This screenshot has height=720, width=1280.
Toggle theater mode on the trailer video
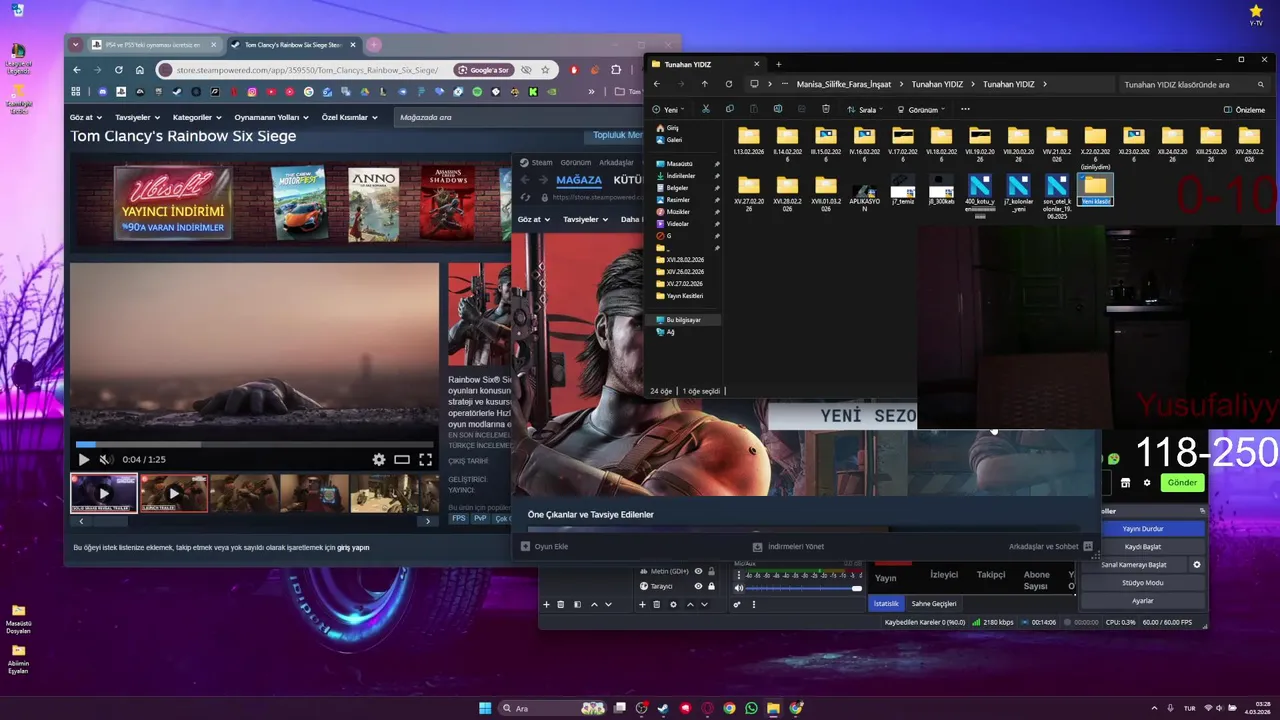click(x=402, y=460)
